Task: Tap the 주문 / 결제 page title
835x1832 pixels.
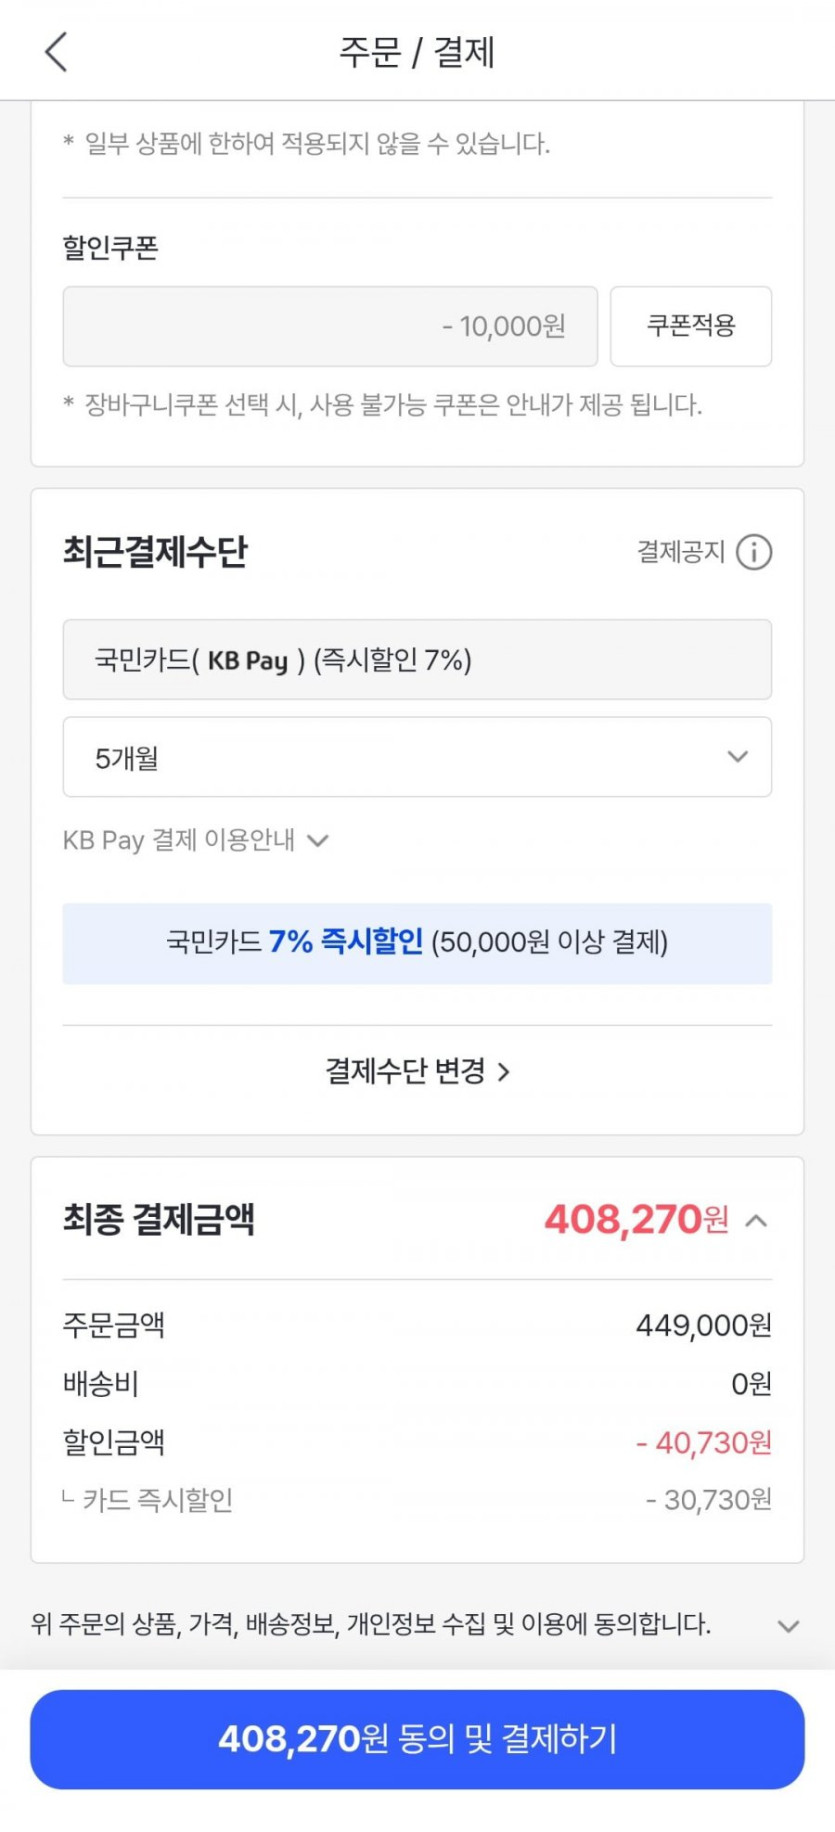Action: point(417,51)
